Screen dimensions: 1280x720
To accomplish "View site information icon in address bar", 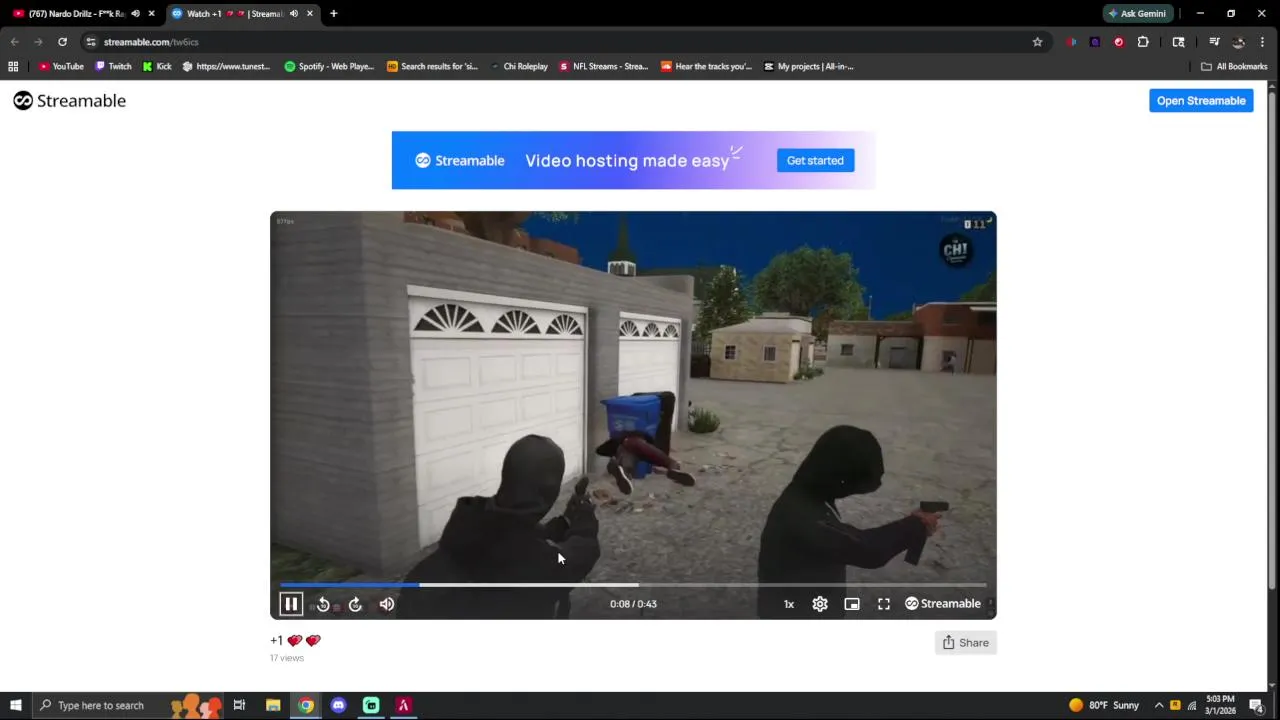I will (91, 42).
